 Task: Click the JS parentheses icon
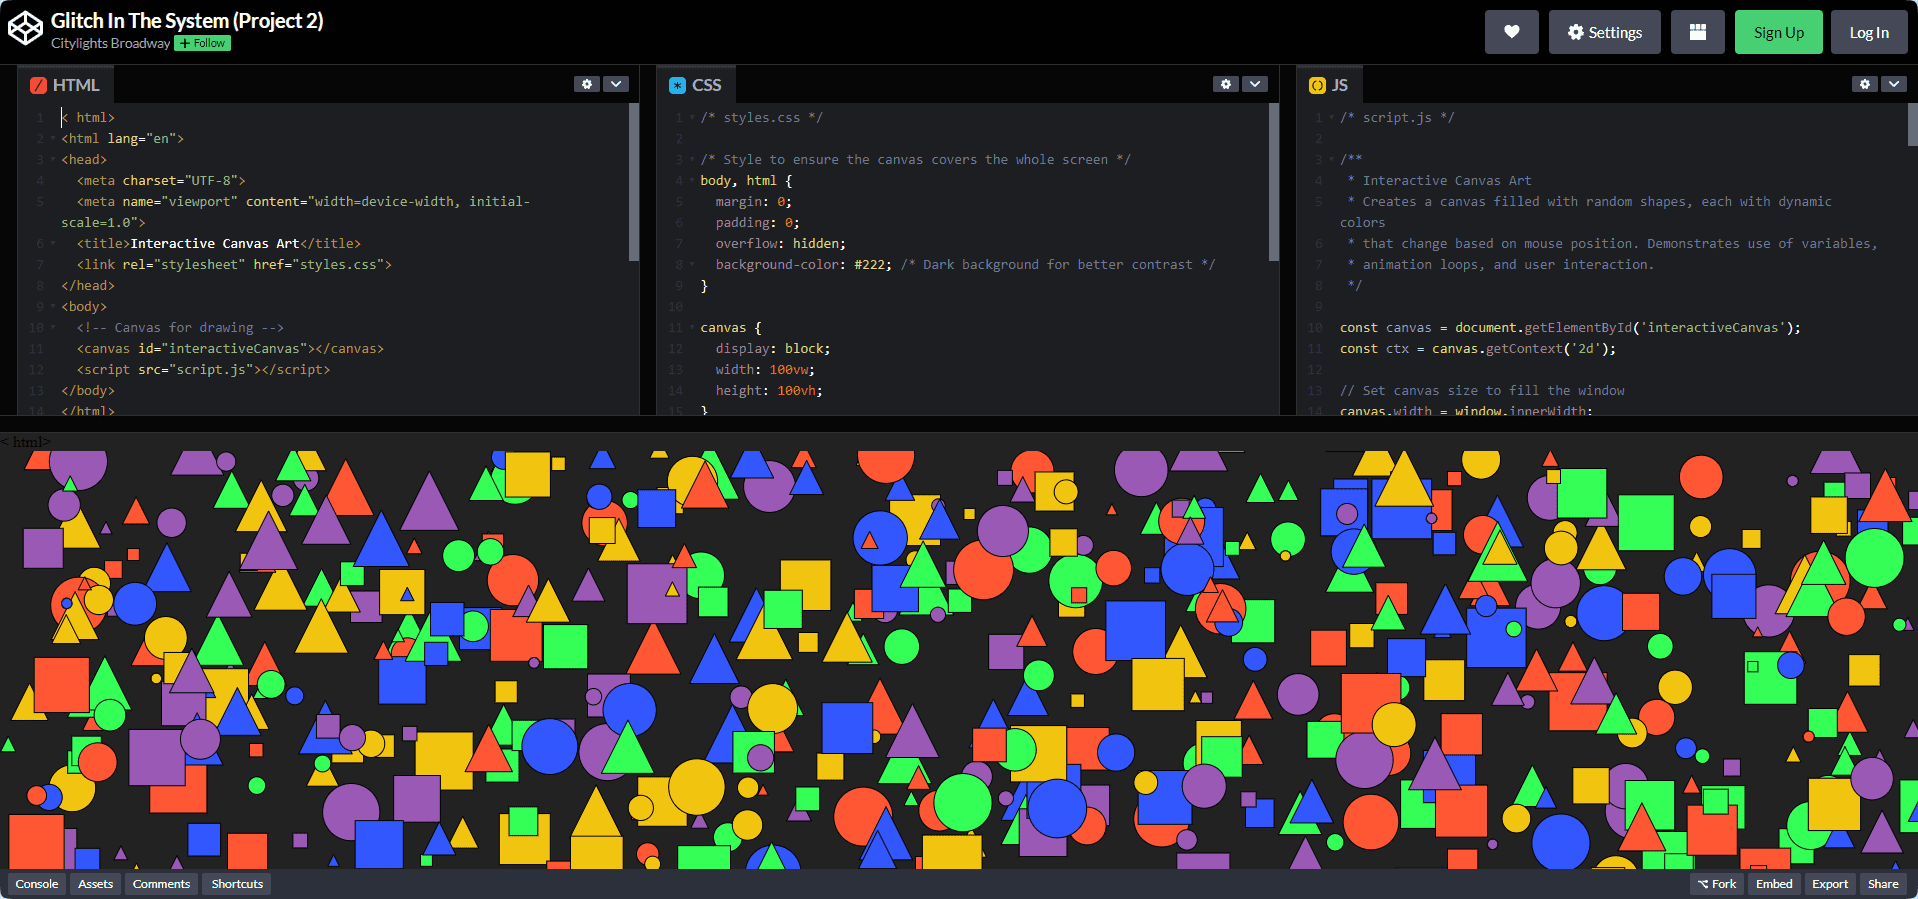(1317, 85)
